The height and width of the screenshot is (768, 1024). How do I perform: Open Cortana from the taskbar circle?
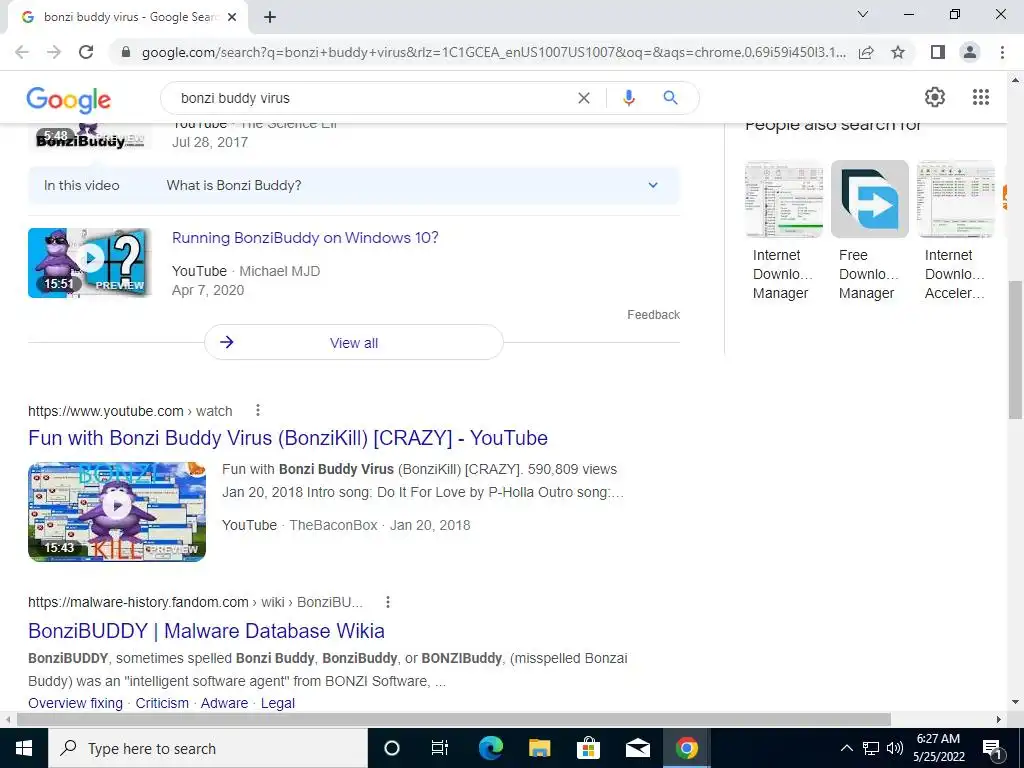coord(392,748)
